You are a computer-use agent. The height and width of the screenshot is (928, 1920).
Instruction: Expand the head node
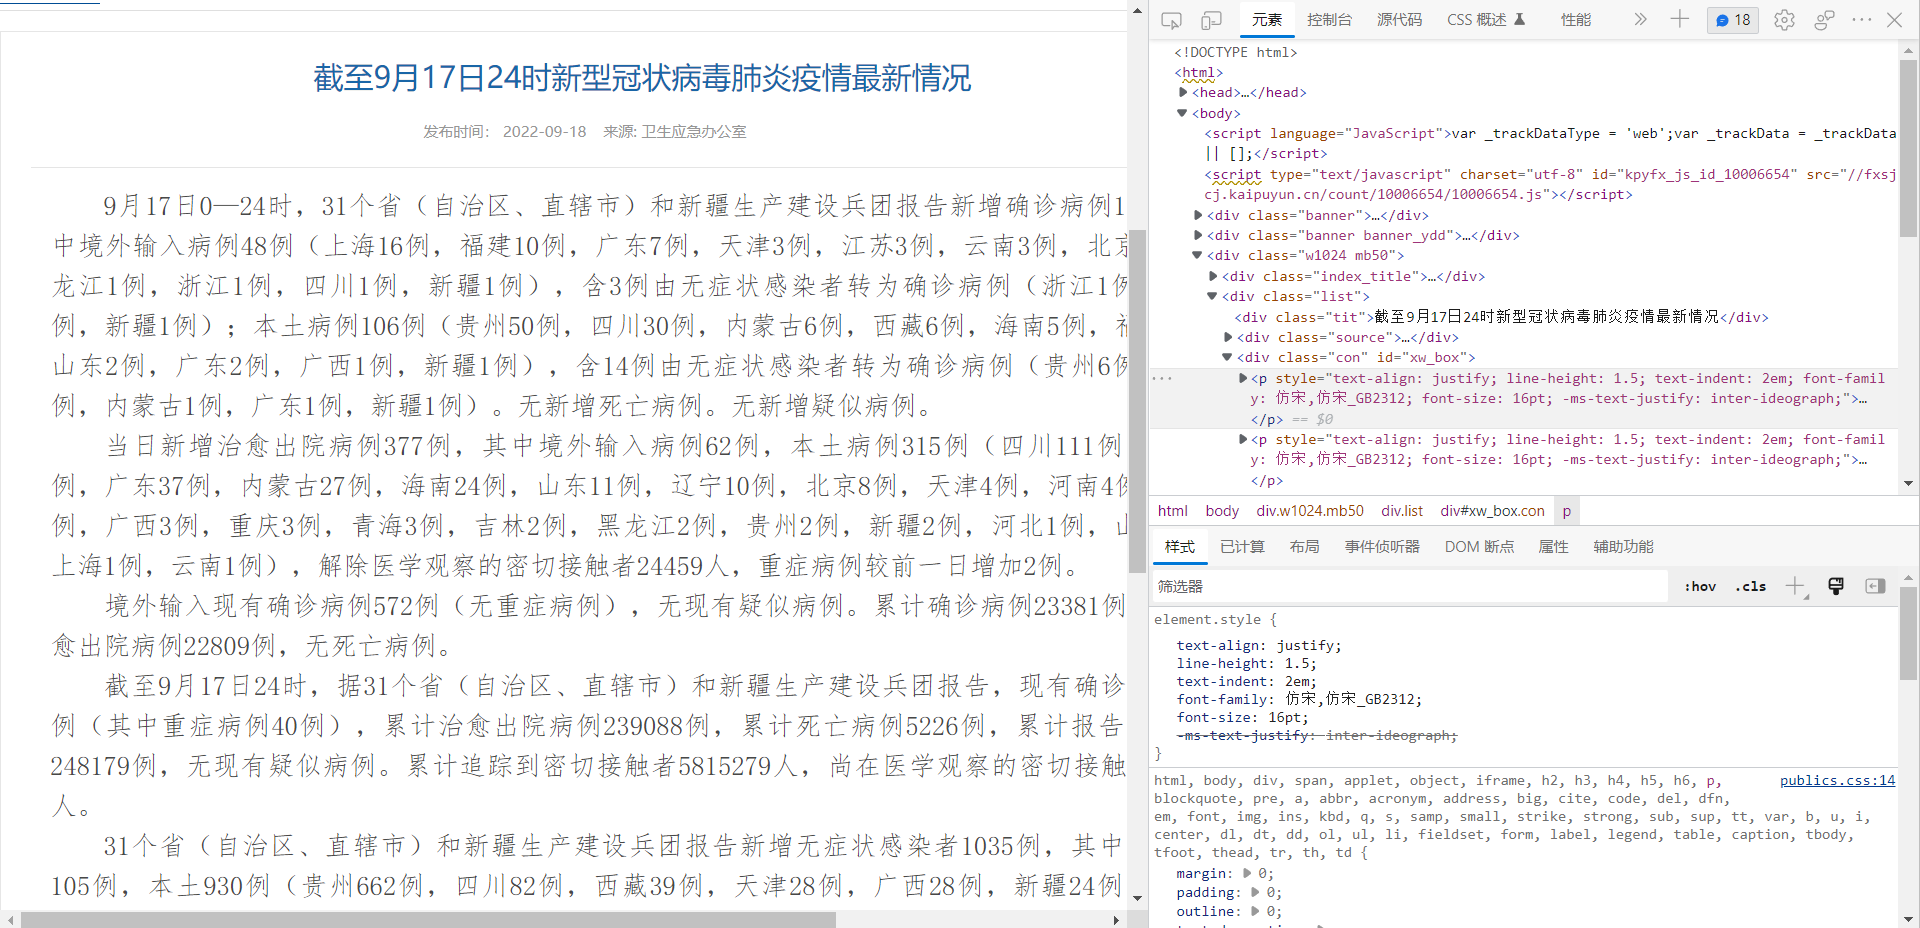point(1183,93)
